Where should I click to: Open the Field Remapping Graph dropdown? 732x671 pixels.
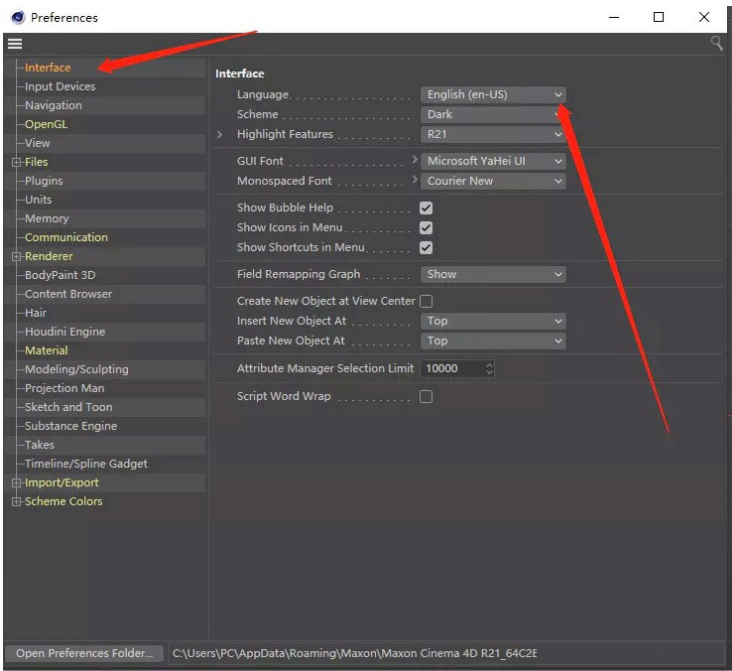[x=493, y=274]
